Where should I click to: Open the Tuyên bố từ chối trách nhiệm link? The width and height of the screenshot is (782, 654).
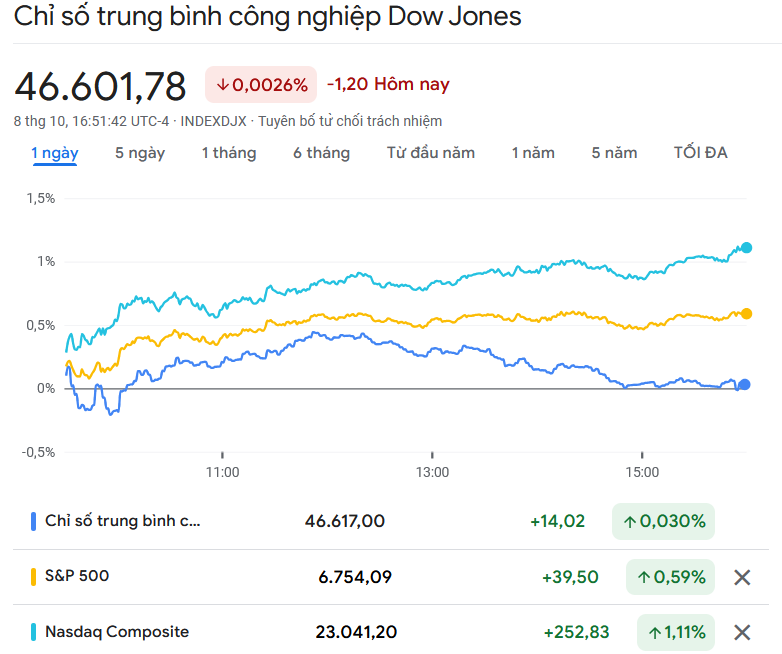tap(350, 121)
